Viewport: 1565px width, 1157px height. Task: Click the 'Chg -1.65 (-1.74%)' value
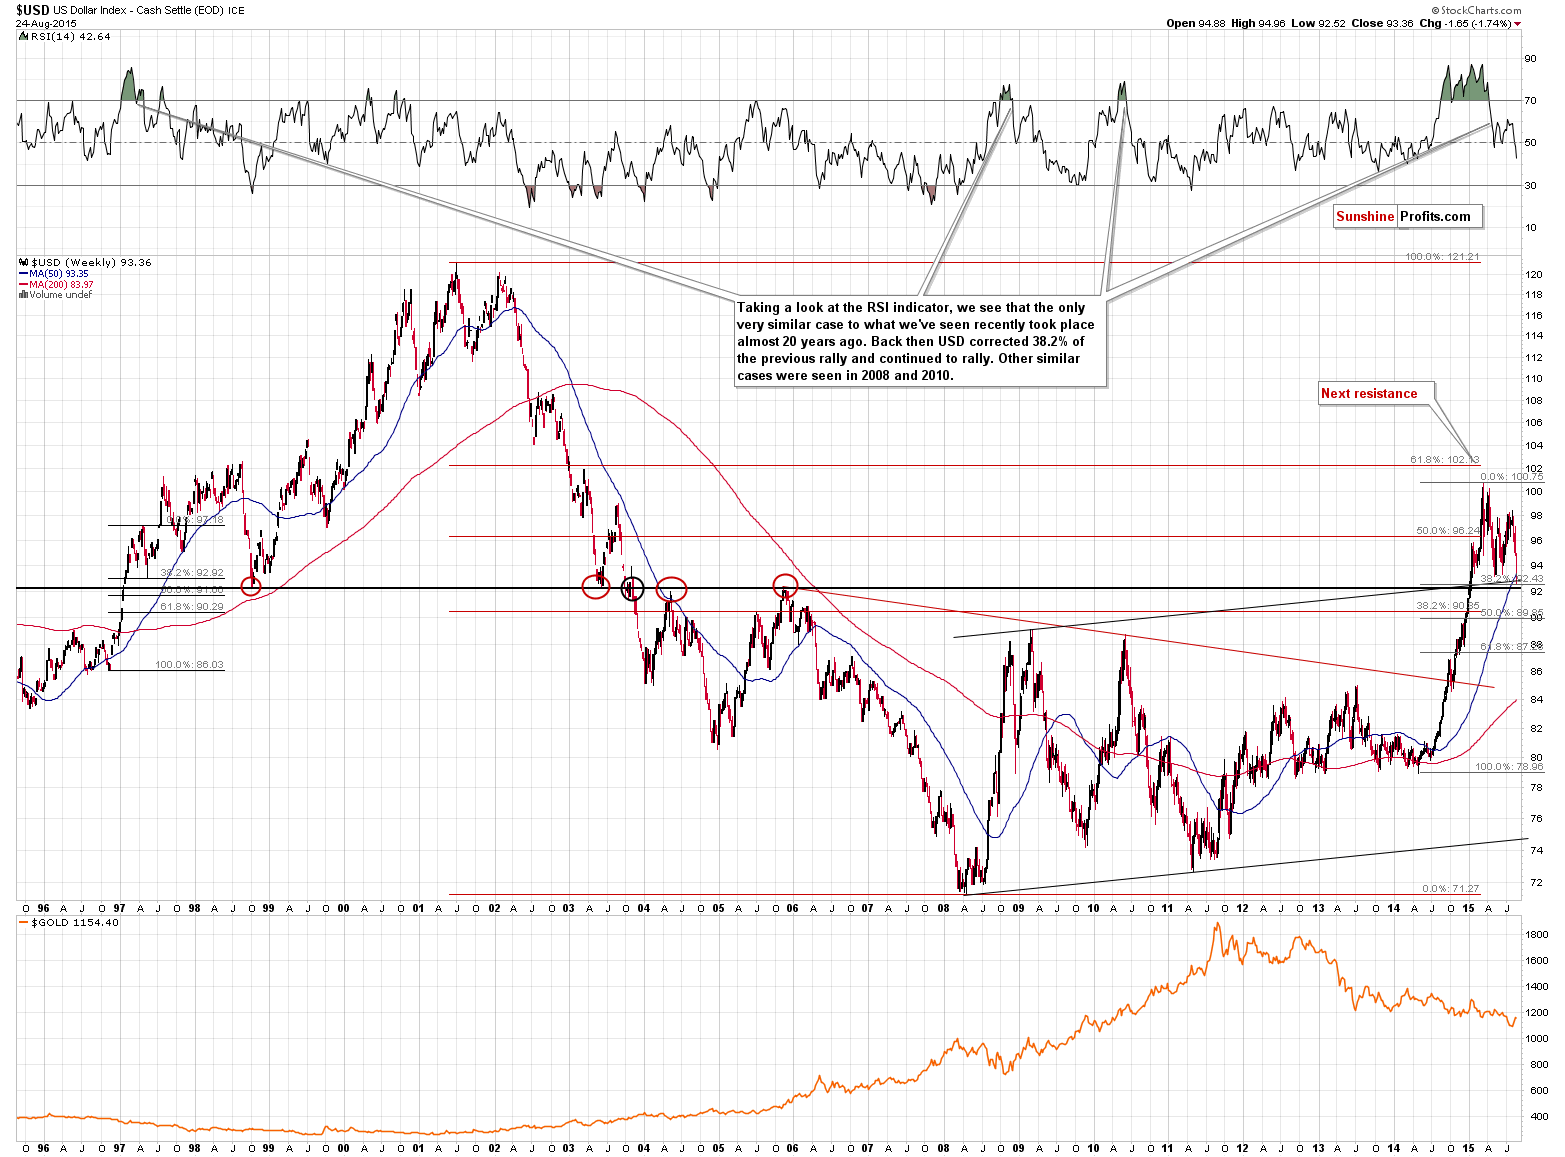coord(1465,23)
